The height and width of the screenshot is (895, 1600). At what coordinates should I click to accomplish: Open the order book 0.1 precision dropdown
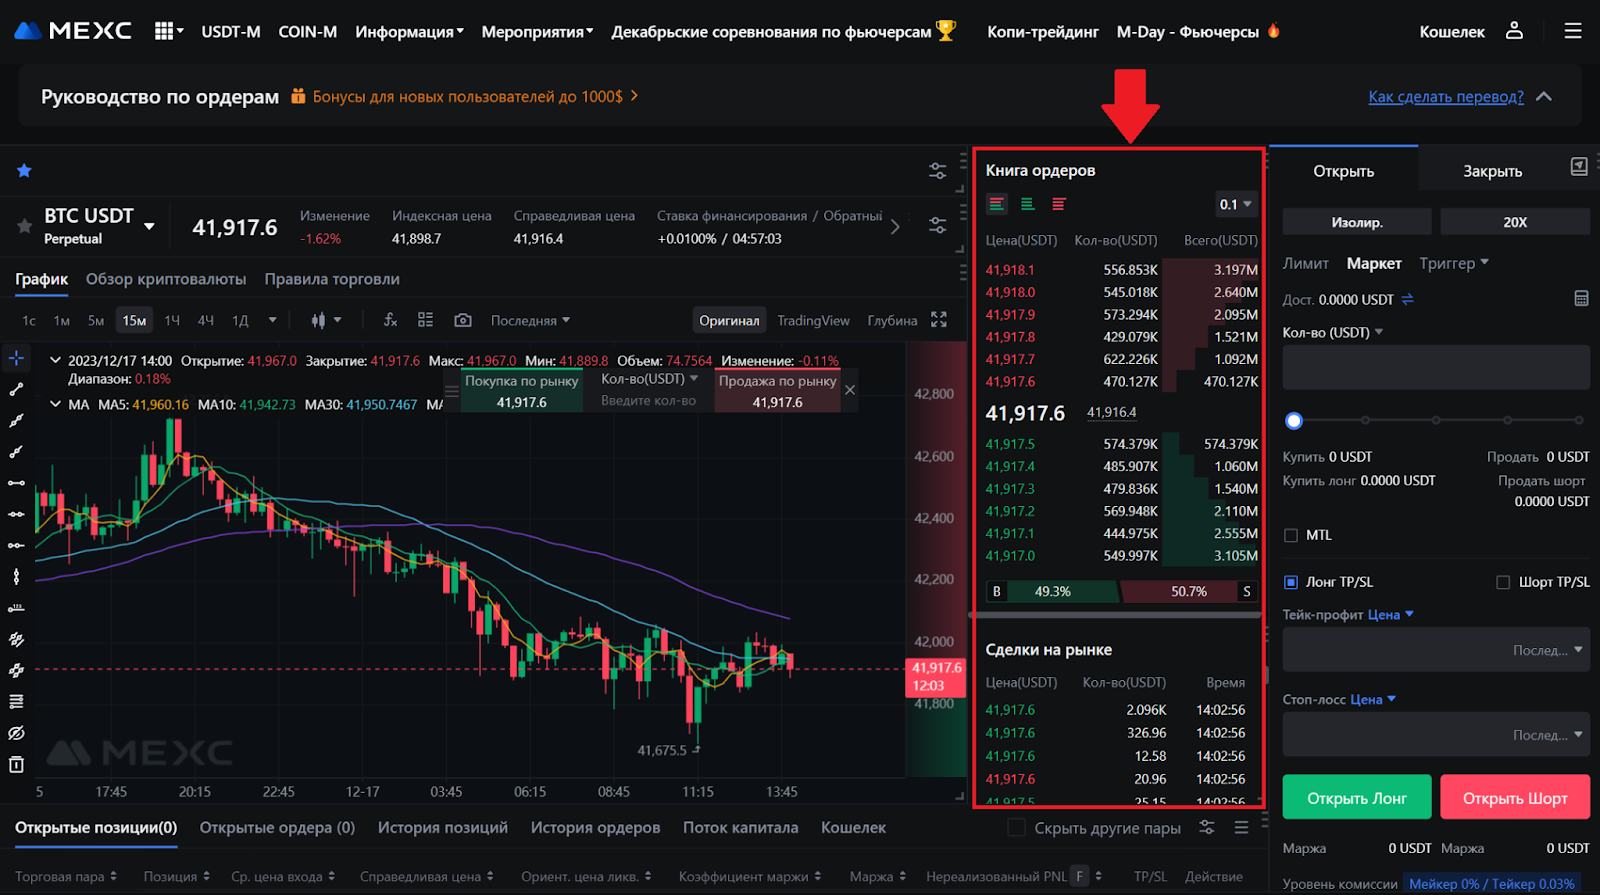click(x=1235, y=204)
